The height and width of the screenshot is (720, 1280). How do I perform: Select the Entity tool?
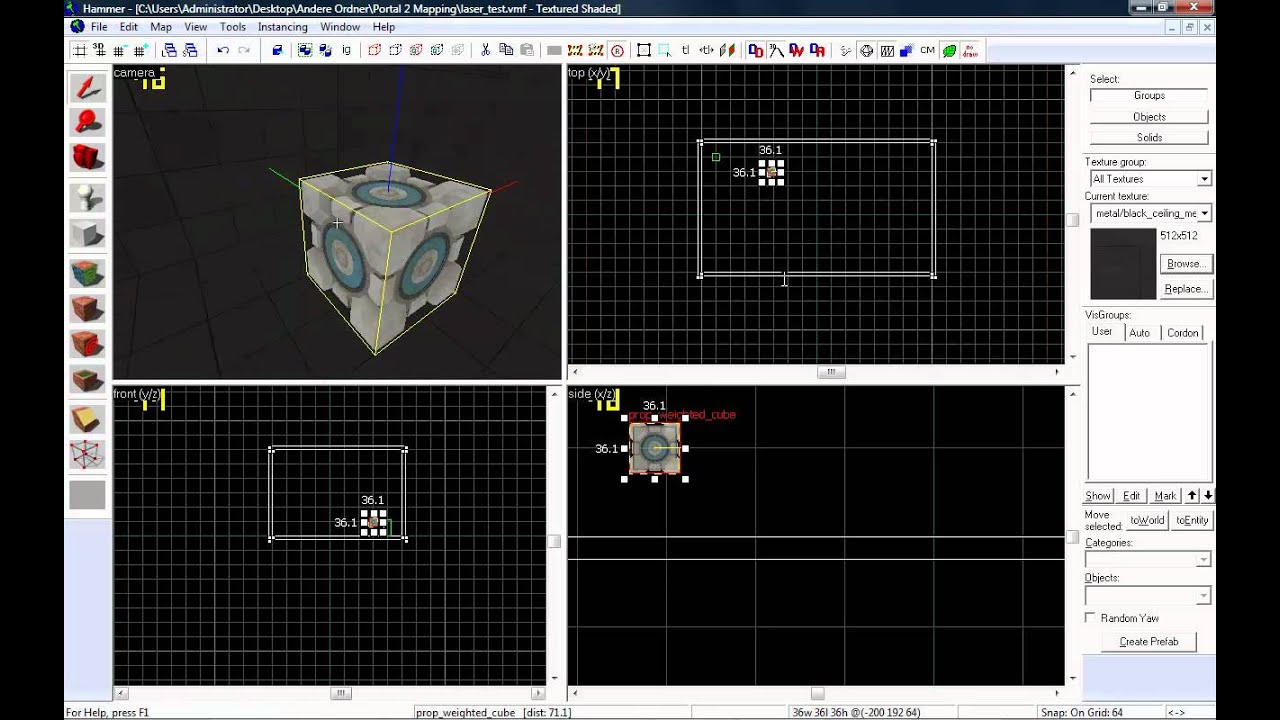pos(88,197)
